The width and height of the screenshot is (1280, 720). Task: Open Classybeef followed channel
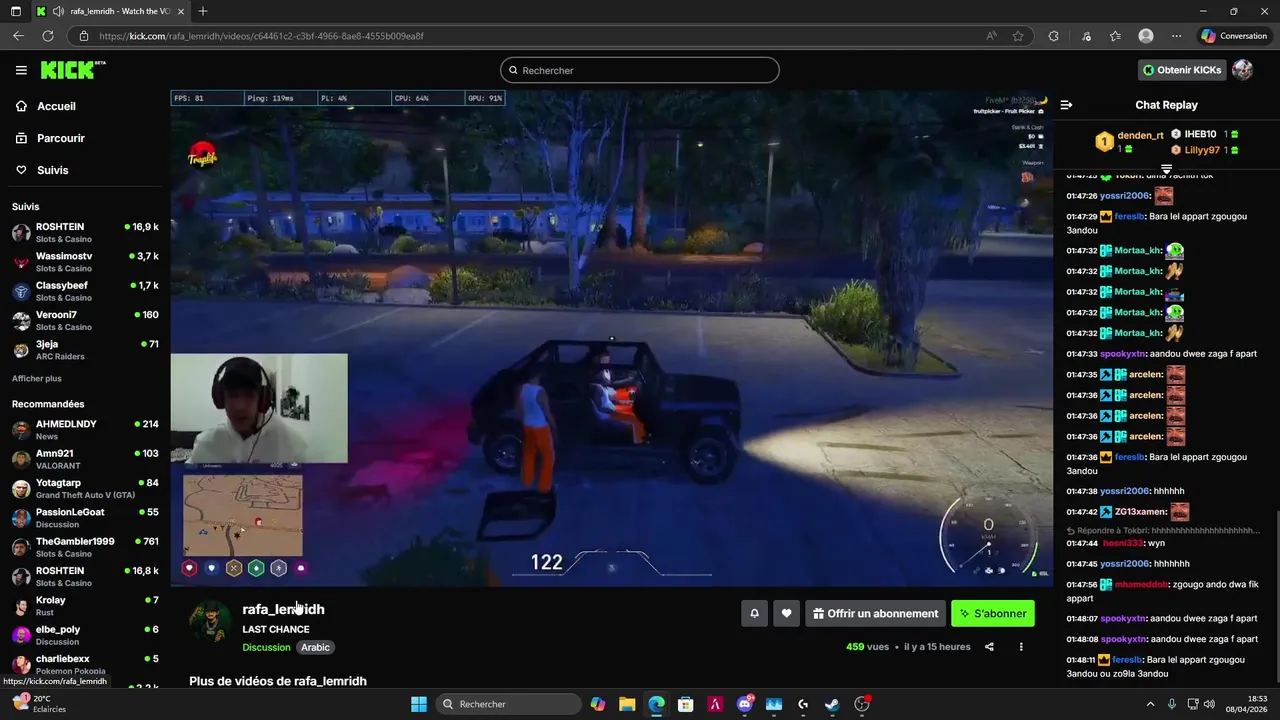tap(85, 291)
